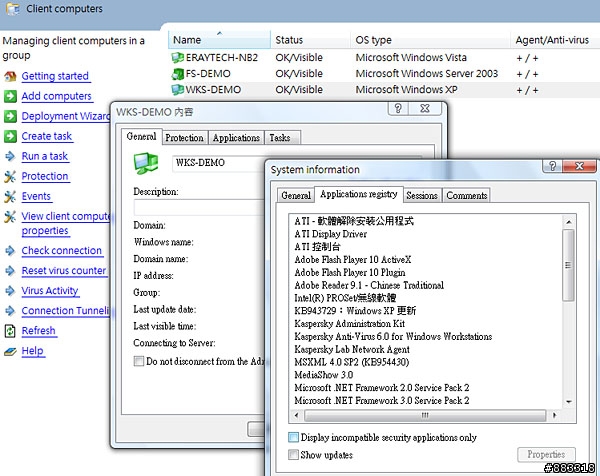Click the Events tools icon
Viewport: 600px width, 476px height.
pyautogui.click(x=10, y=196)
